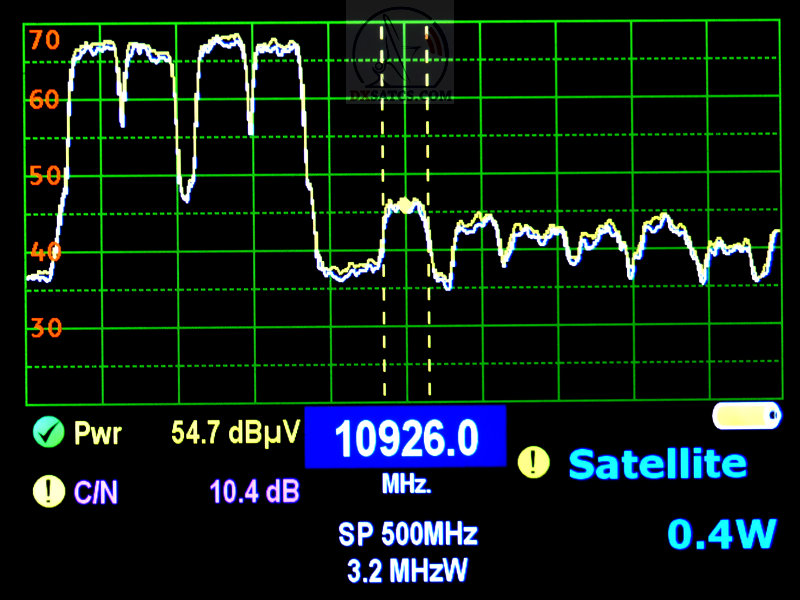Click the green checkmark icon beside Pwr
The image size is (800, 600).
click(x=46, y=433)
